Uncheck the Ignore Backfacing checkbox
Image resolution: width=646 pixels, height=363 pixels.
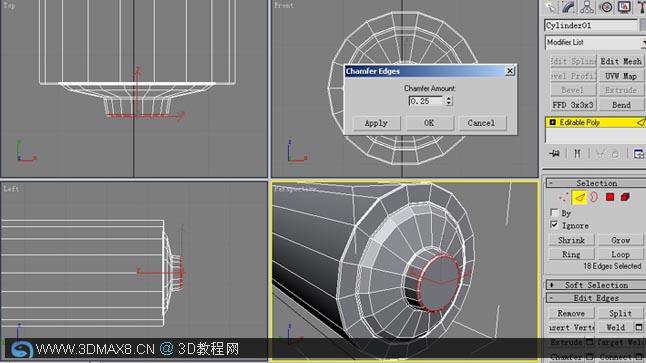pyautogui.click(x=554, y=225)
